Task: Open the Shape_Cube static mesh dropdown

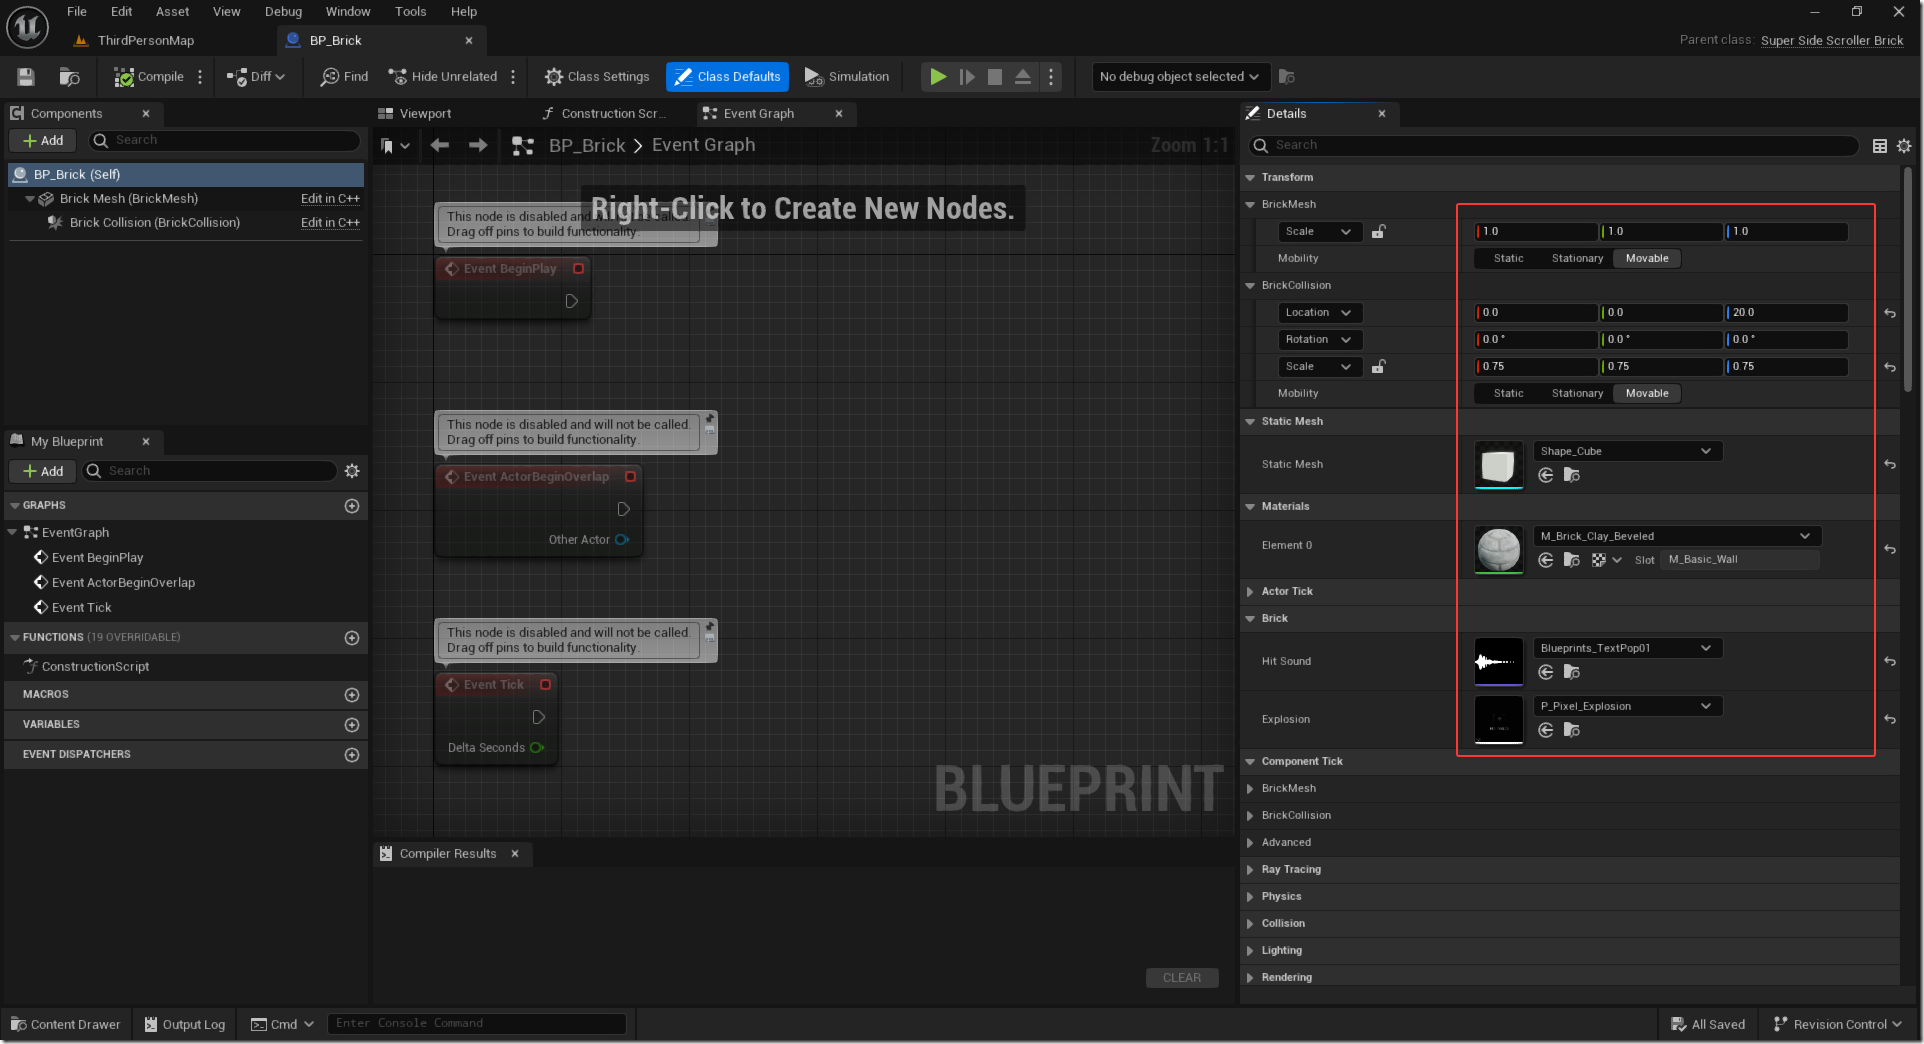Action: 1627,452
